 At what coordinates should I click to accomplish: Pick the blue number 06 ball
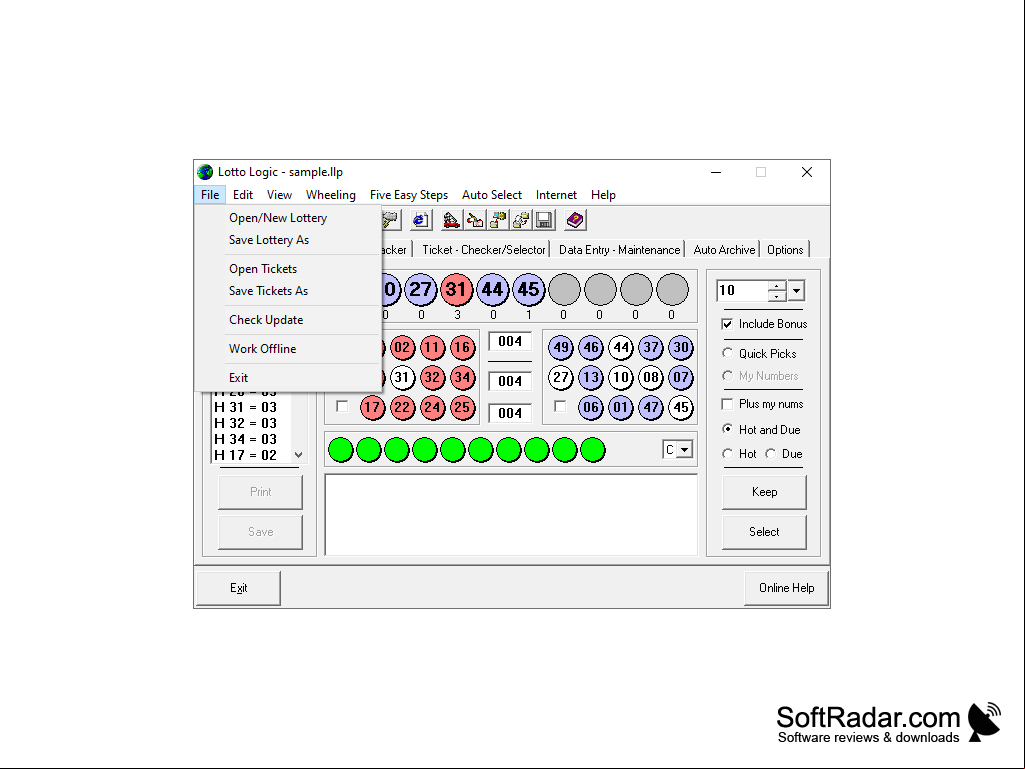point(591,407)
